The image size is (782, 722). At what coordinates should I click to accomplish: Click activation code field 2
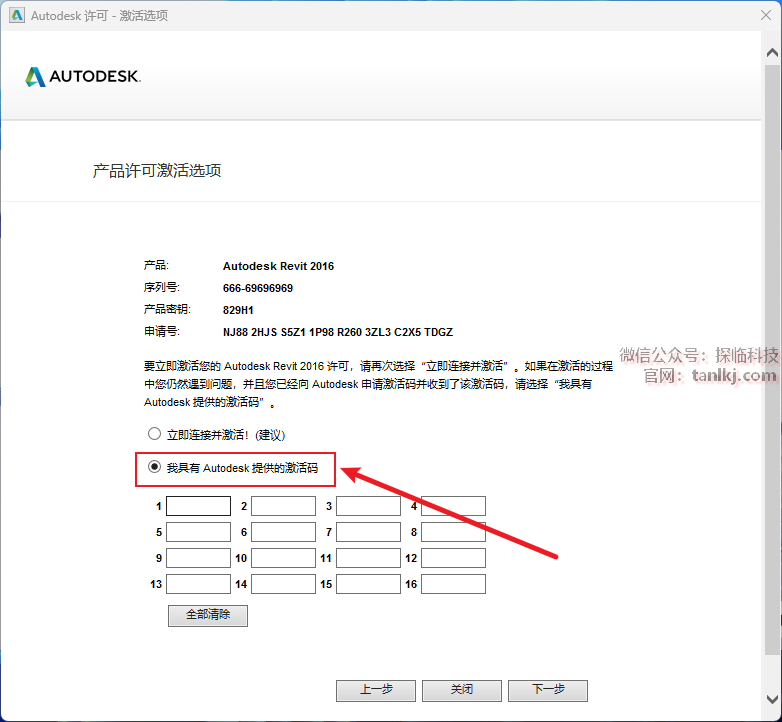tap(283, 506)
